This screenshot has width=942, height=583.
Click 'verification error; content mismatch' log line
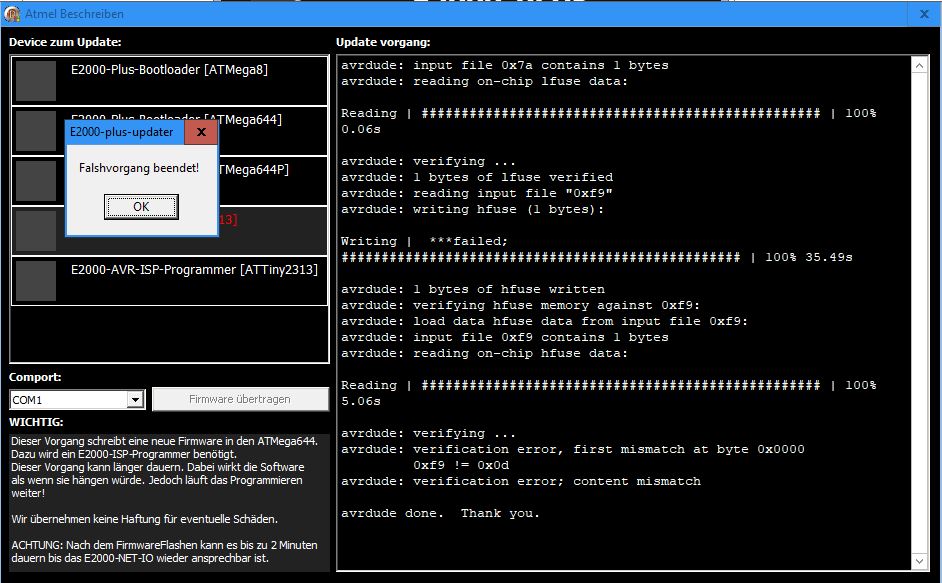521,481
